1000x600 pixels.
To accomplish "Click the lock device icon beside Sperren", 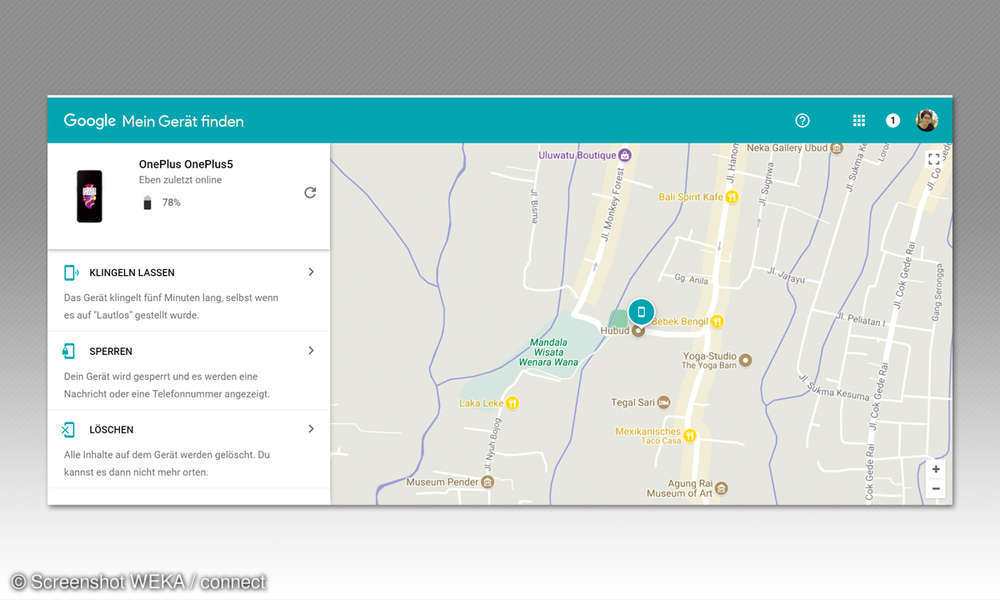I will [x=70, y=351].
